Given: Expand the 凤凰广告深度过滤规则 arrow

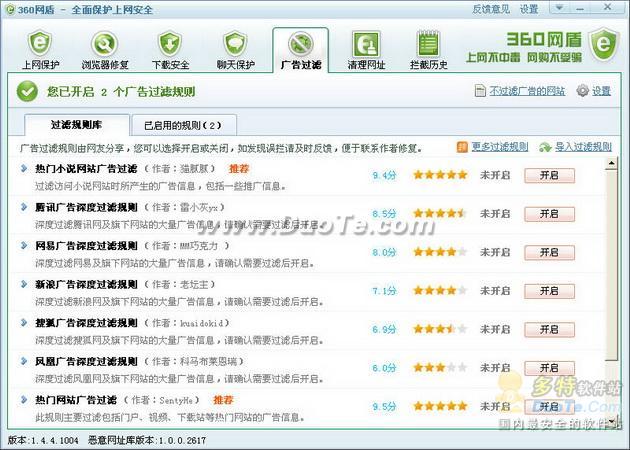Looking at the screenshot, I should coord(24,361).
